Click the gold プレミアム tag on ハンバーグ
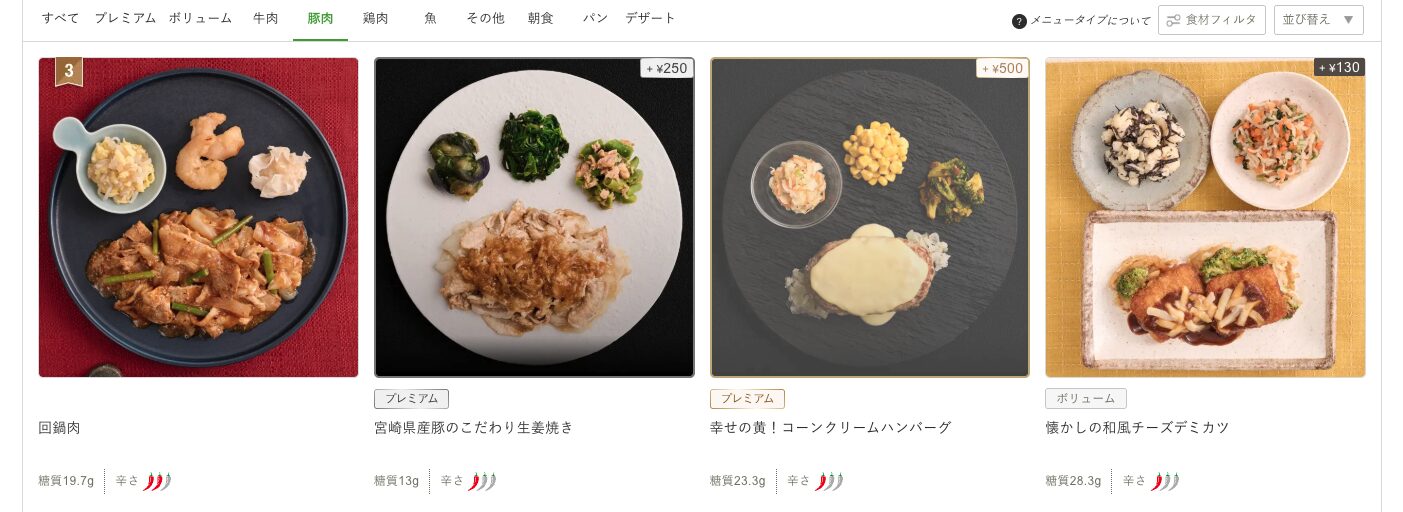 tap(747, 399)
